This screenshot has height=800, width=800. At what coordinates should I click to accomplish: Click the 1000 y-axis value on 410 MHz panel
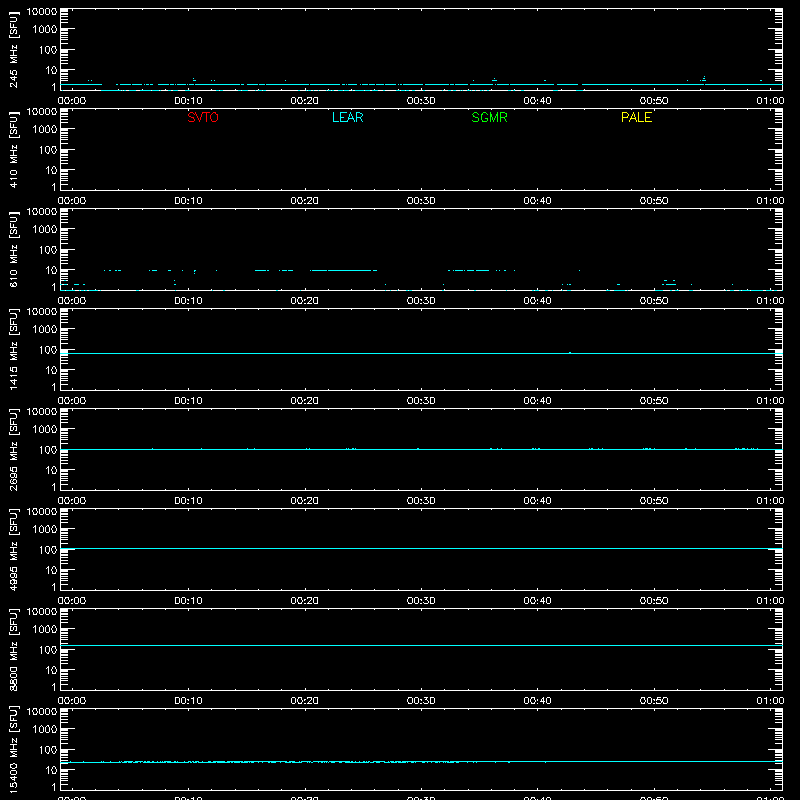(45, 130)
